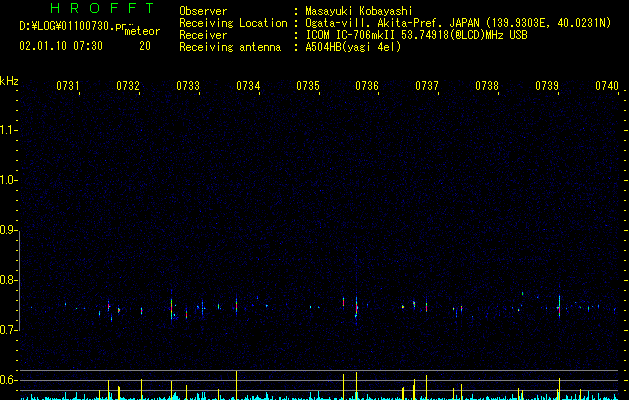
Task: Click the Receiving antenna label
Action: pos(230,47)
